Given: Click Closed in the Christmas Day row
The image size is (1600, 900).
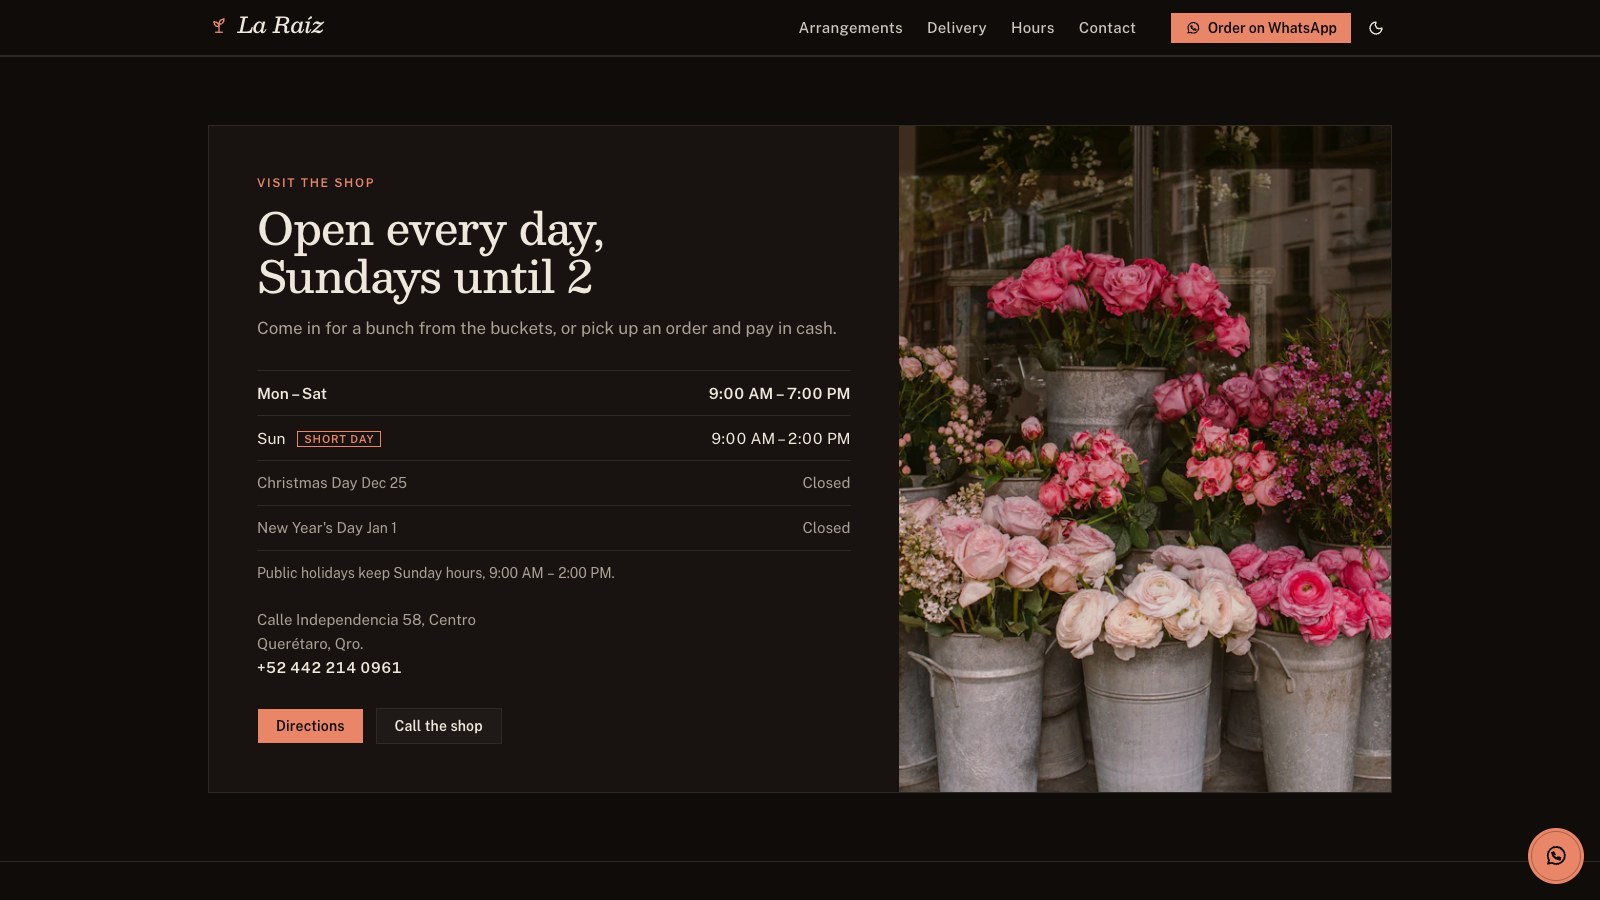Looking at the screenshot, I should (x=826, y=483).
